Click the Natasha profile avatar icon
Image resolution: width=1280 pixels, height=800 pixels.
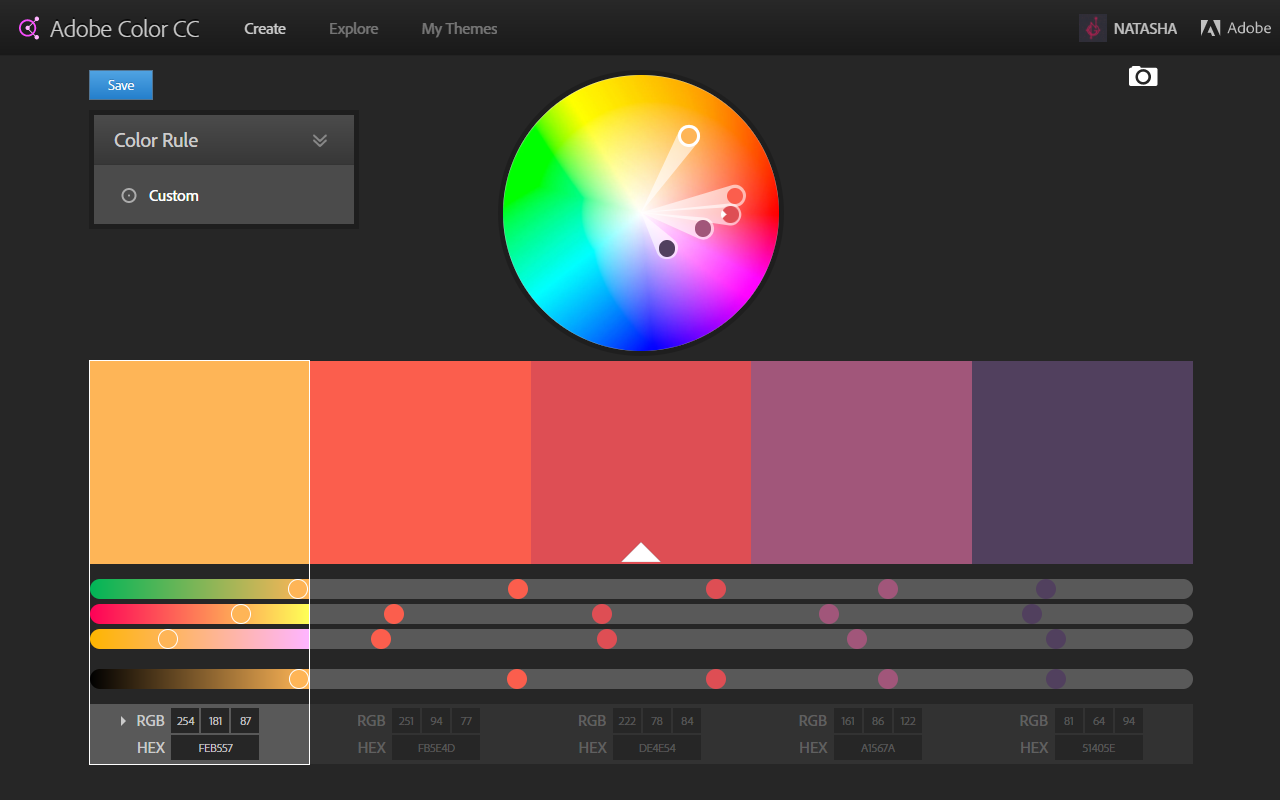pos(1093,28)
